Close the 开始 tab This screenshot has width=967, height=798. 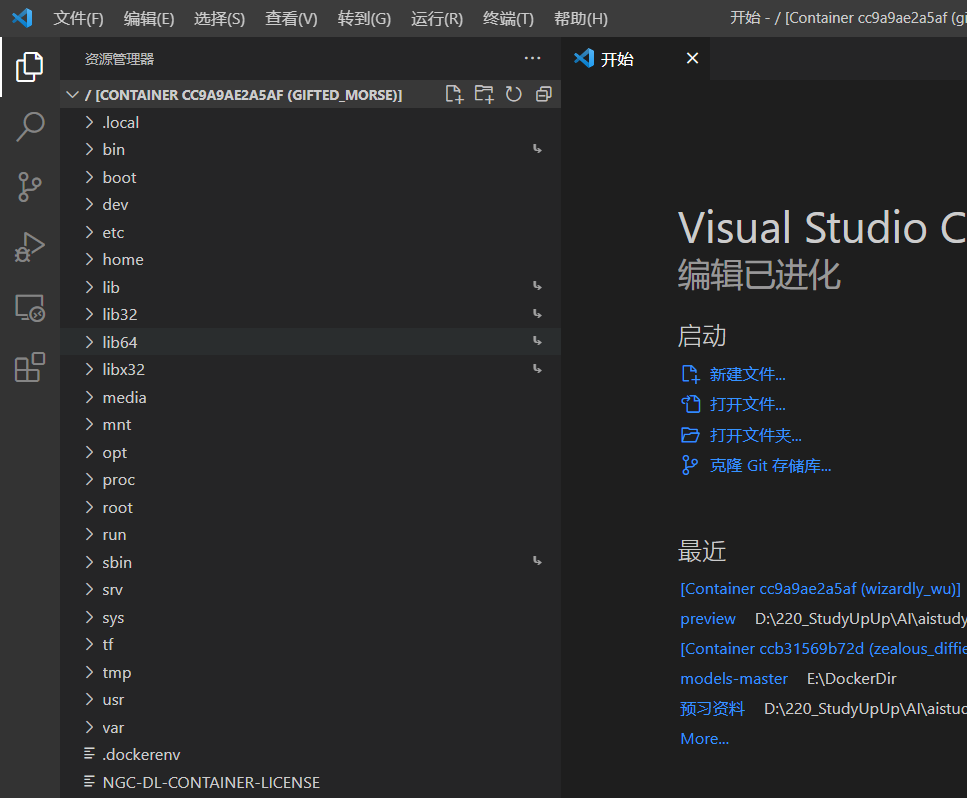pos(693,58)
